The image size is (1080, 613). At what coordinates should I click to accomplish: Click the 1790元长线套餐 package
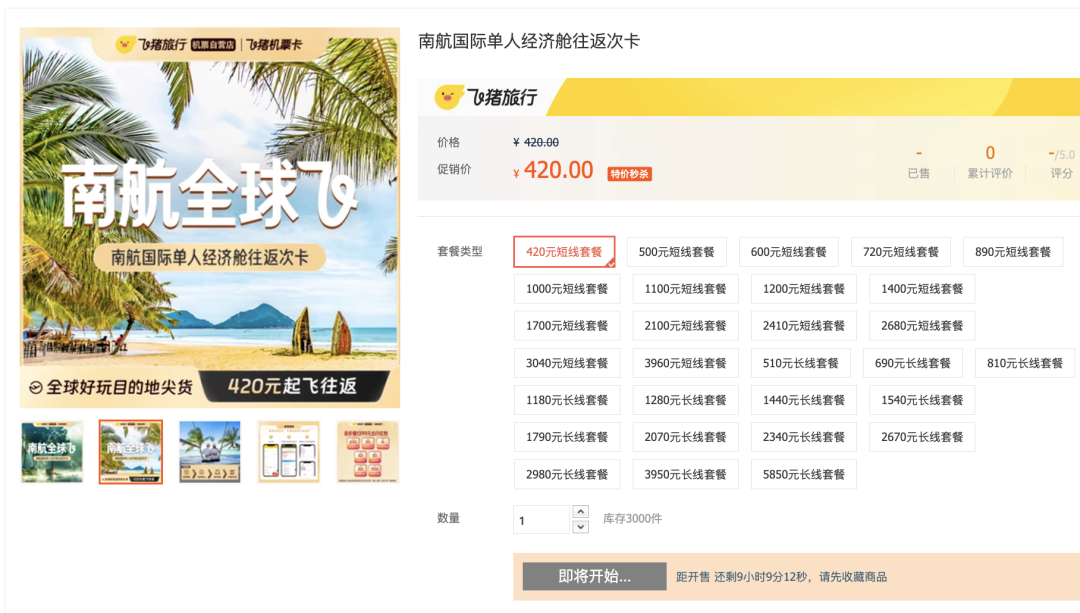click(x=567, y=437)
